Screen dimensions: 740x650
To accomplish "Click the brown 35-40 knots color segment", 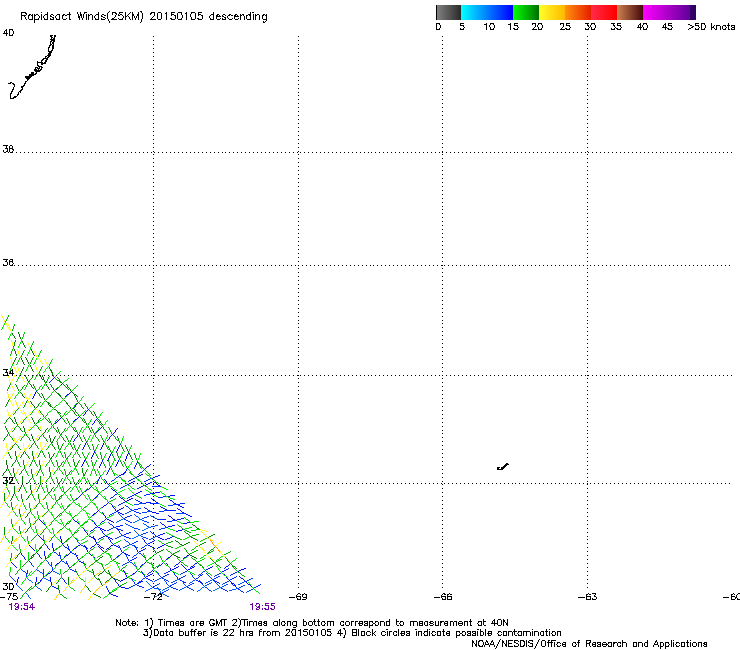I will pyautogui.click(x=630, y=12).
